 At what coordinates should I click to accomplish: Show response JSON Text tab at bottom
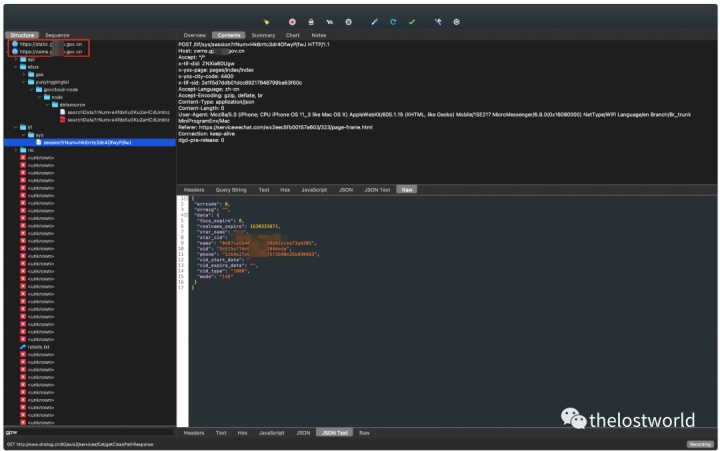pos(335,433)
